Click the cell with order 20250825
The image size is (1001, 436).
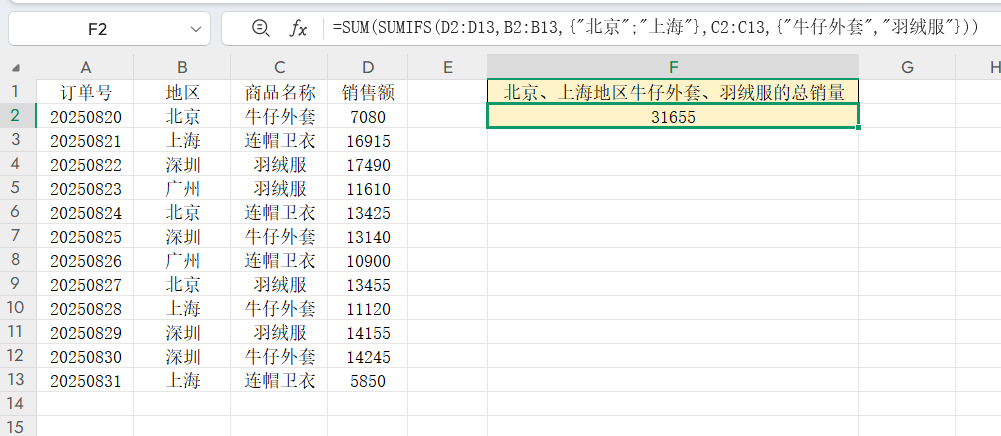[85, 236]
